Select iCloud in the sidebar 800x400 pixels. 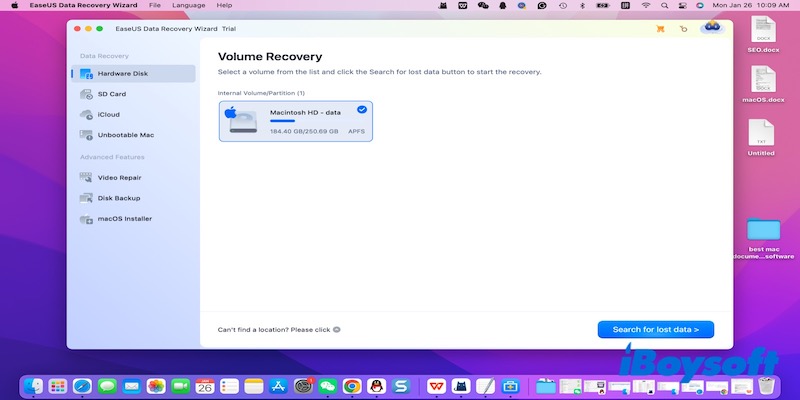(x=108, y=114)
